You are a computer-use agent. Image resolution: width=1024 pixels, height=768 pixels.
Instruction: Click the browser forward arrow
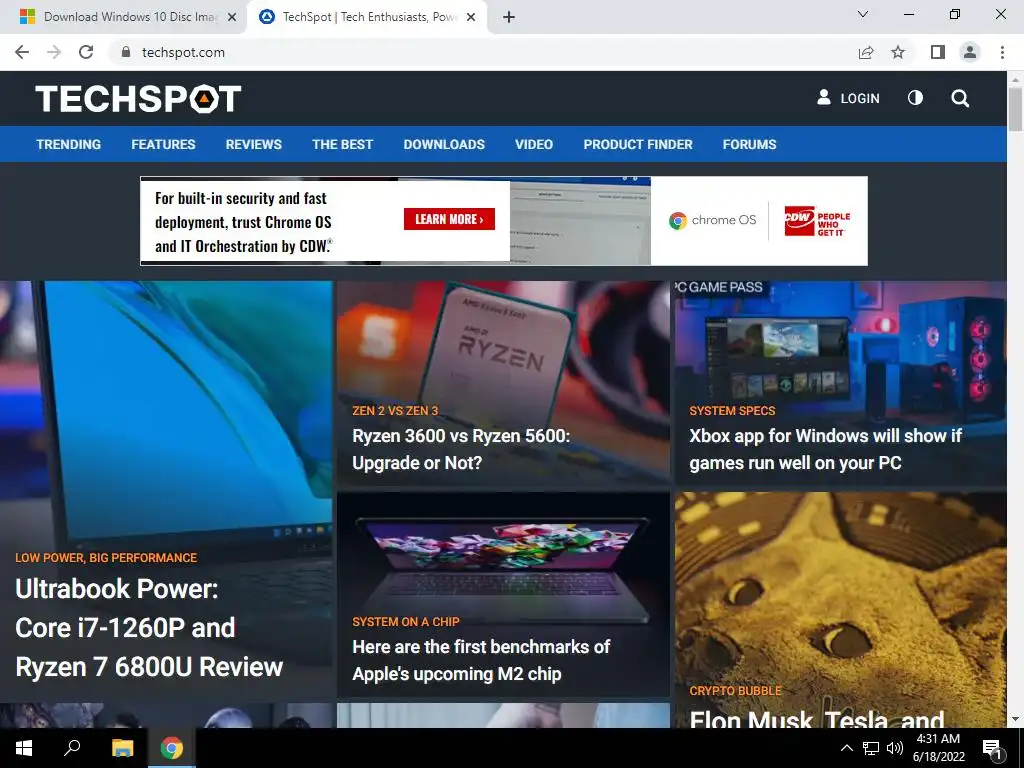(54, 52)
